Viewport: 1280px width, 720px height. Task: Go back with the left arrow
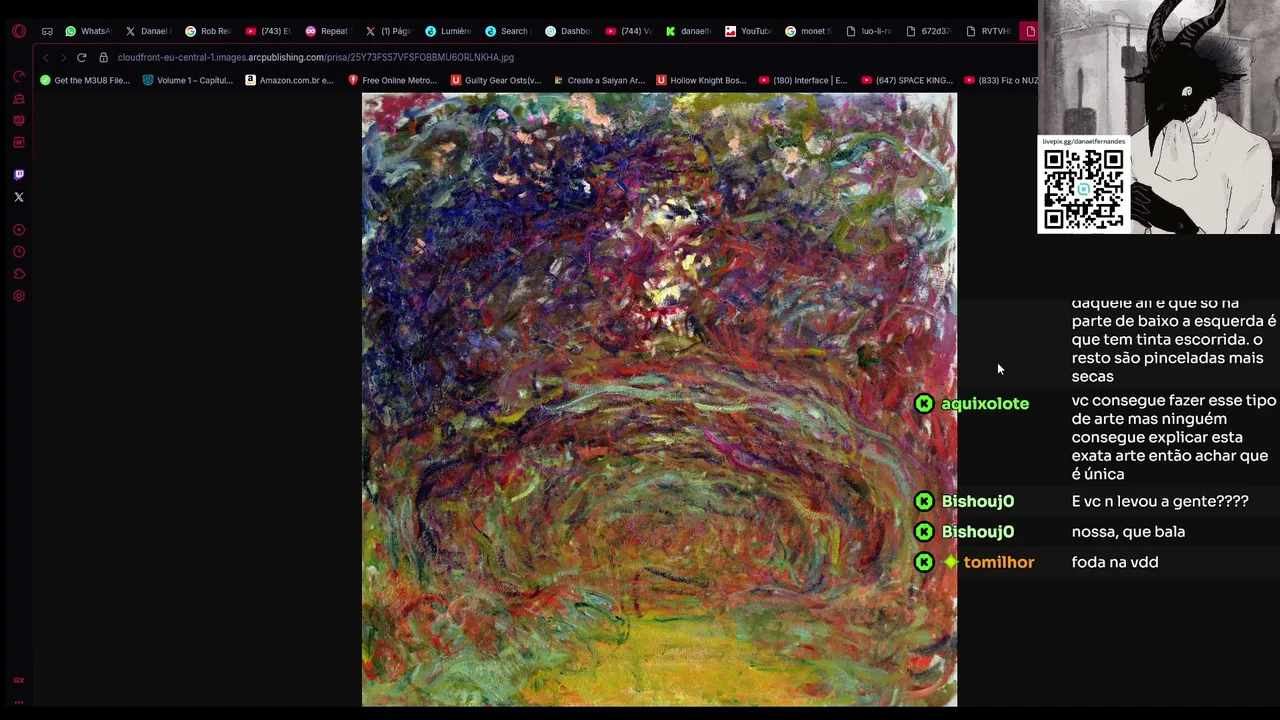pyautogui.click(x=45, y=57)
